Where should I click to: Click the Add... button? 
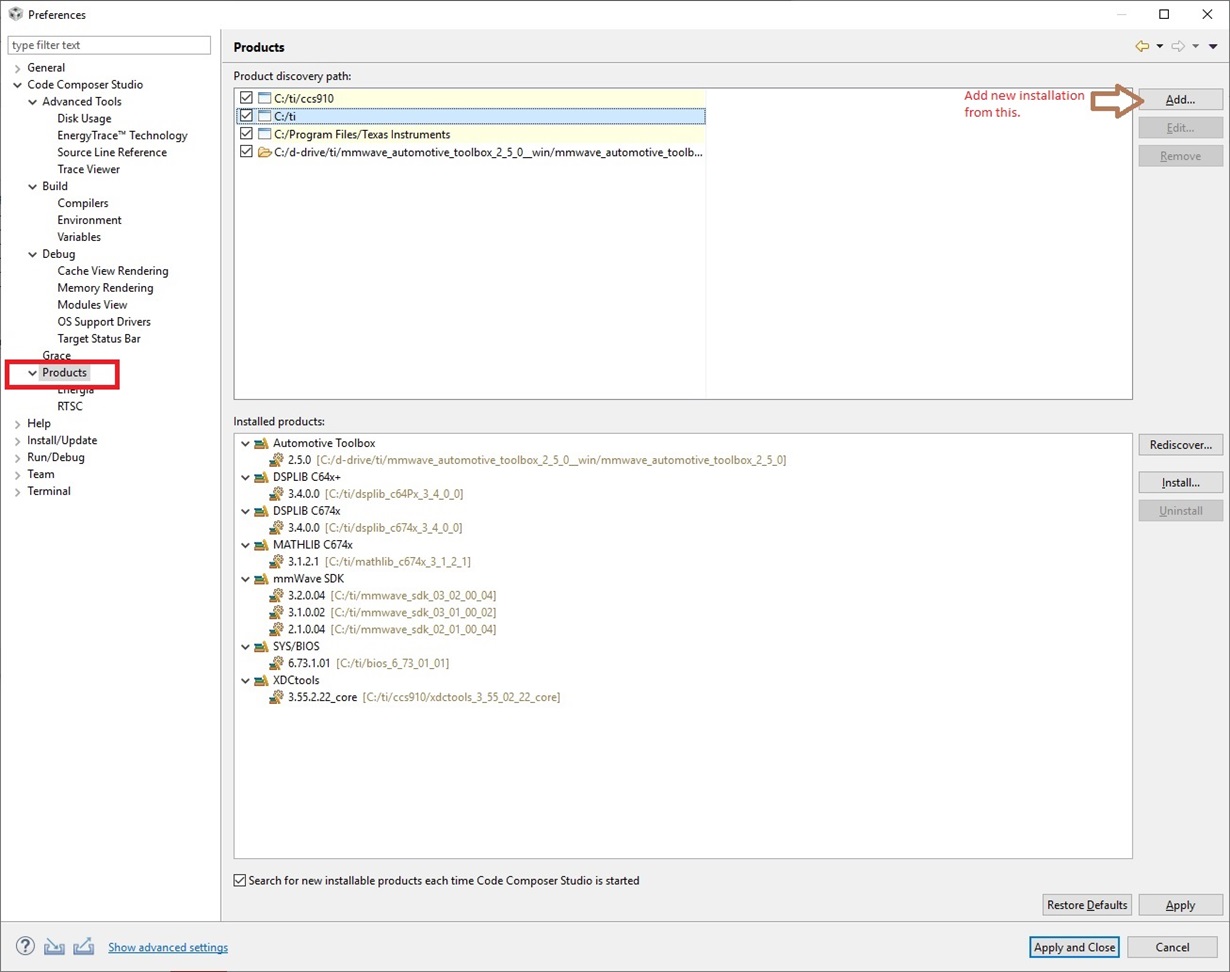coord(1180,100)
